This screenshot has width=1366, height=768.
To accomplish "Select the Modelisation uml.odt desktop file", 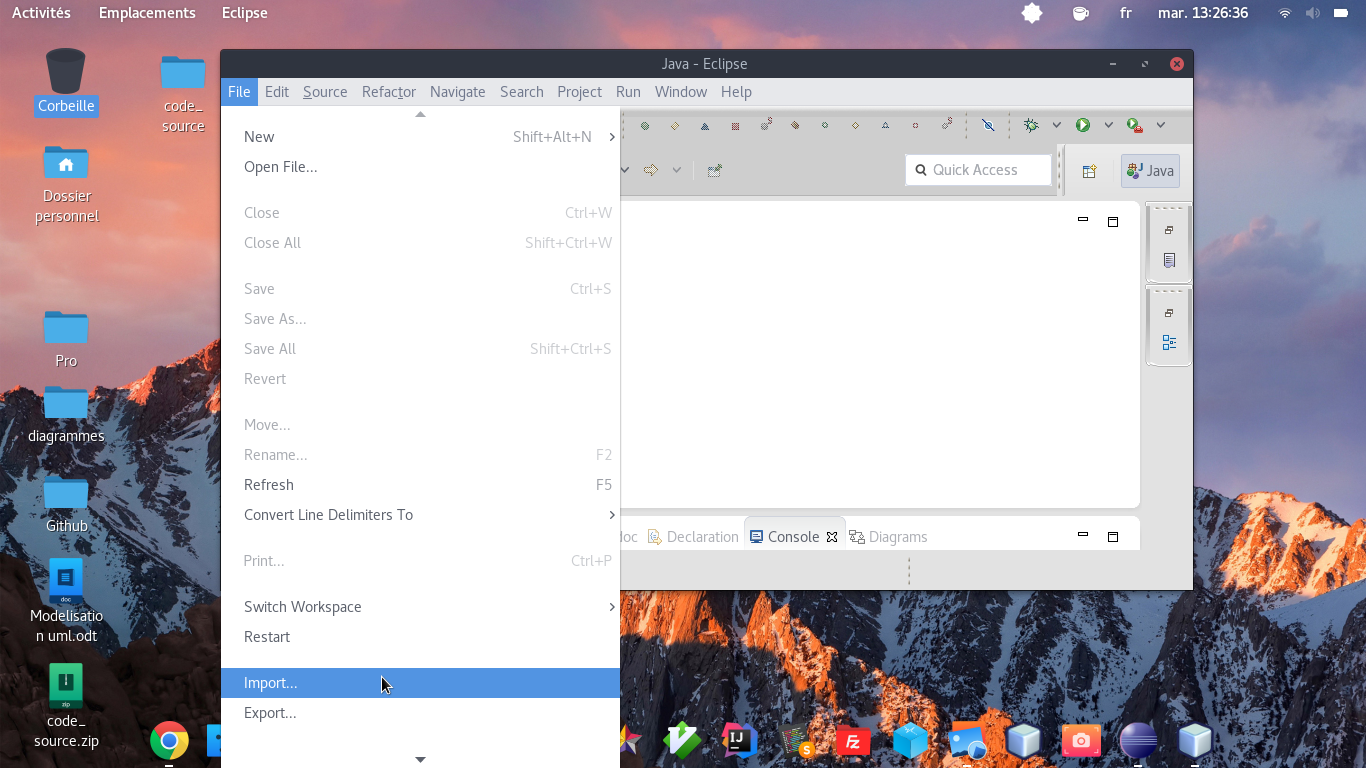I will tap(66, 600).
